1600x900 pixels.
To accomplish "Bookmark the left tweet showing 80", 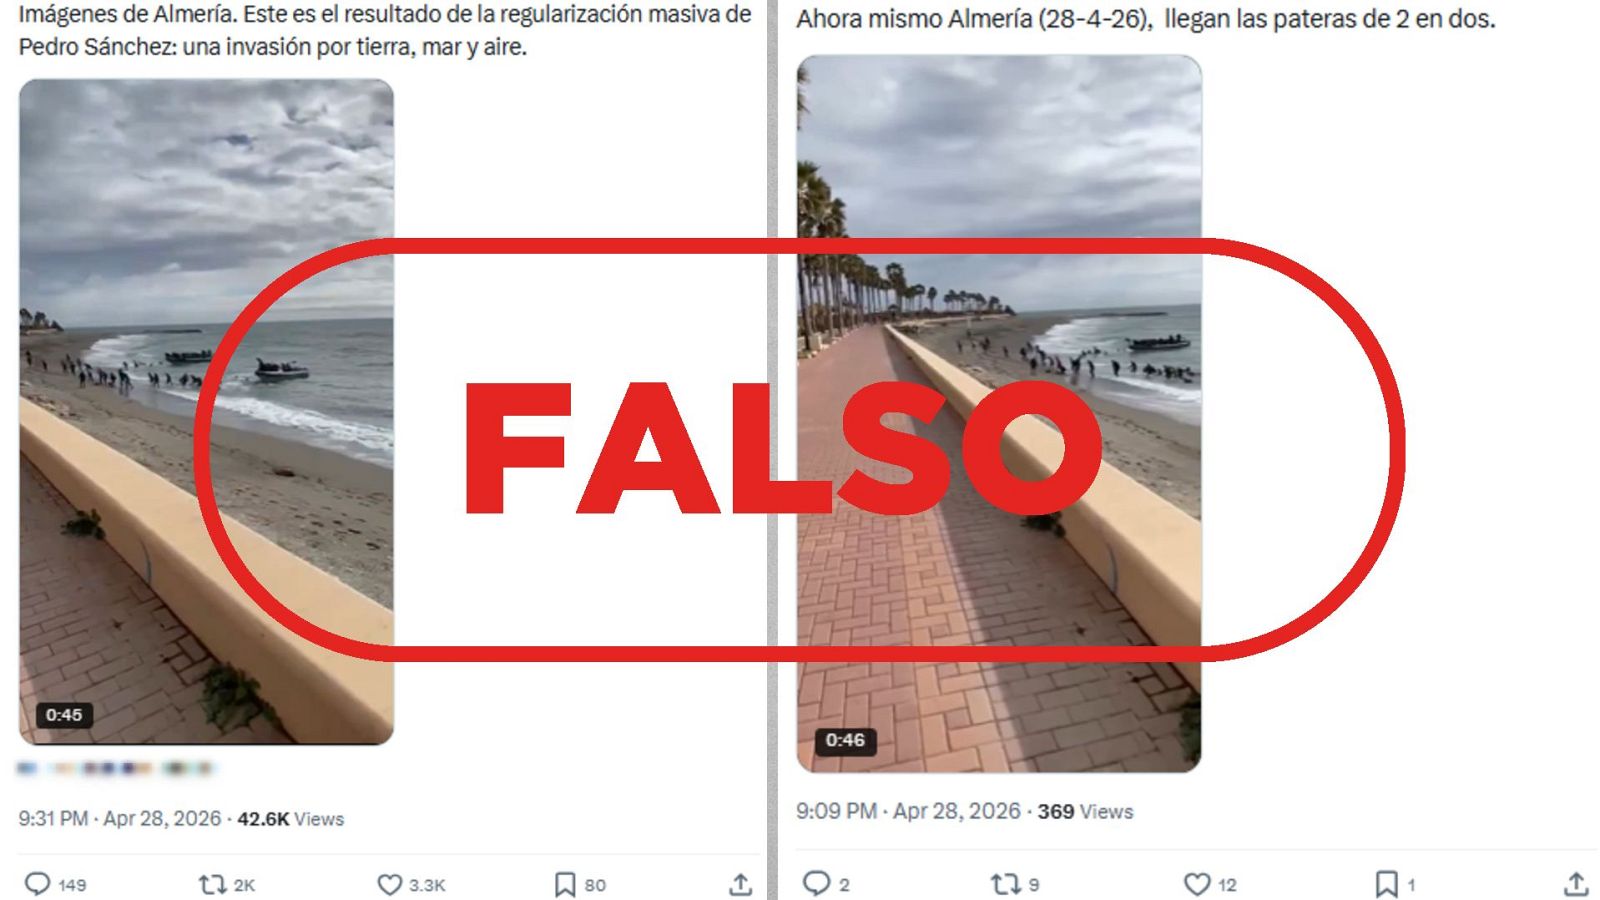I will point(565,884).
